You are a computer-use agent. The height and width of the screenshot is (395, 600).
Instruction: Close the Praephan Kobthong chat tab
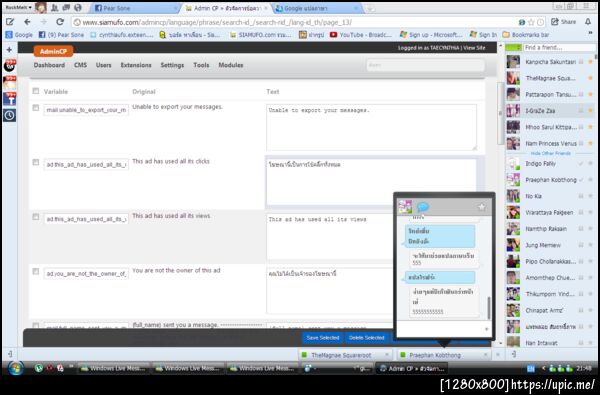(486, 355)
